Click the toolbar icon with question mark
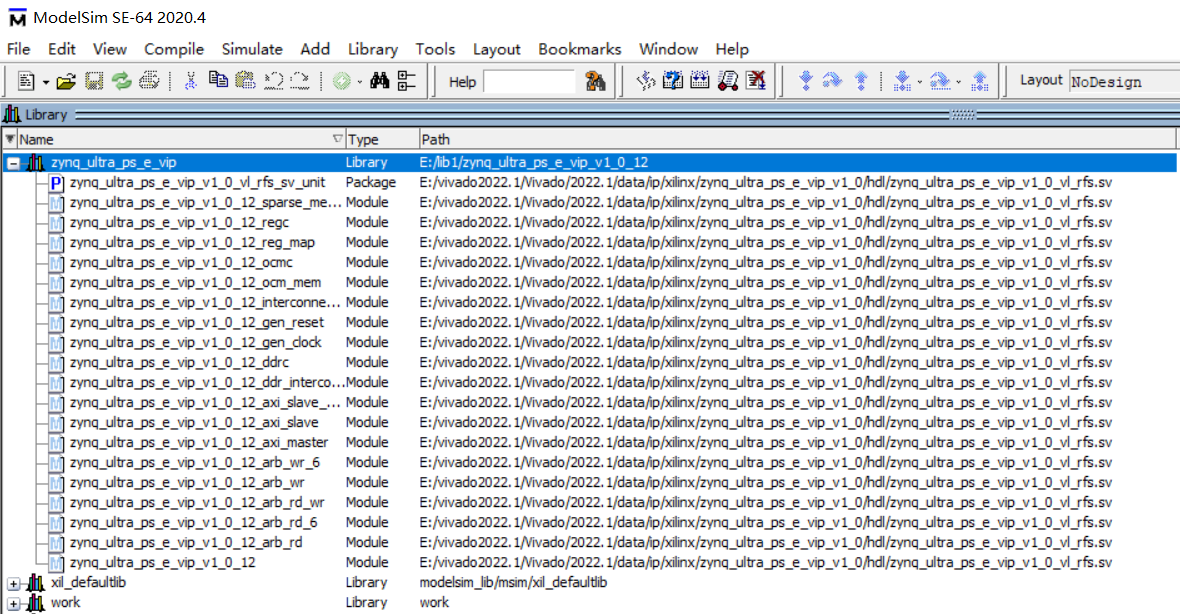The width and height of the screenshot is (1180, 614). coord(673,81)
